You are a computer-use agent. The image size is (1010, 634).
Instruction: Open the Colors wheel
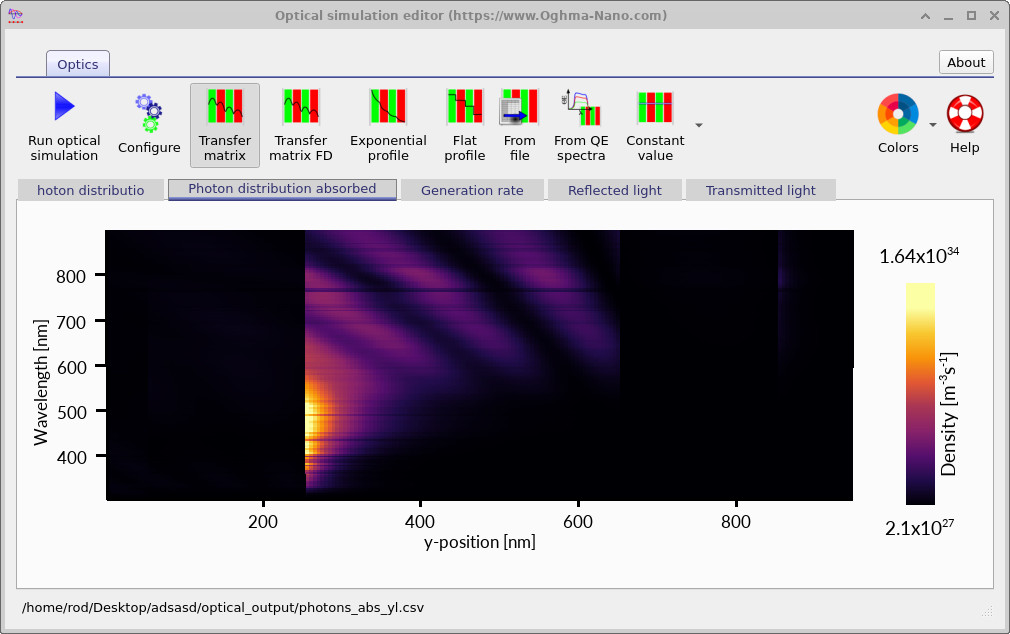(x=897, y=124)
